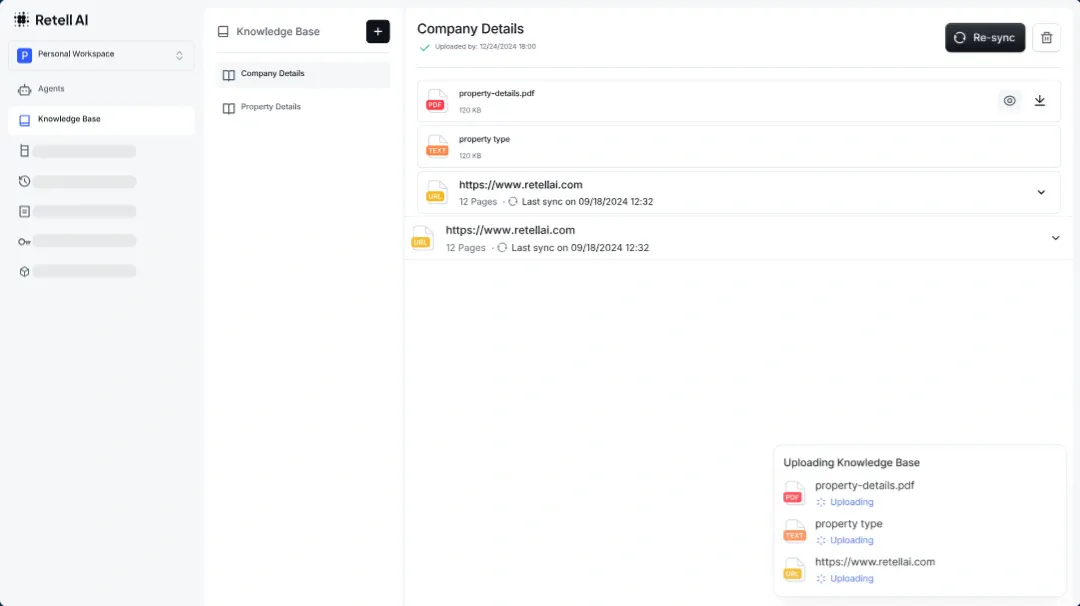The width and height of the screenshot is (1080, 606).
Task: Click the cube-shaped icon at sidebar bottom
Action: [24, 271]
